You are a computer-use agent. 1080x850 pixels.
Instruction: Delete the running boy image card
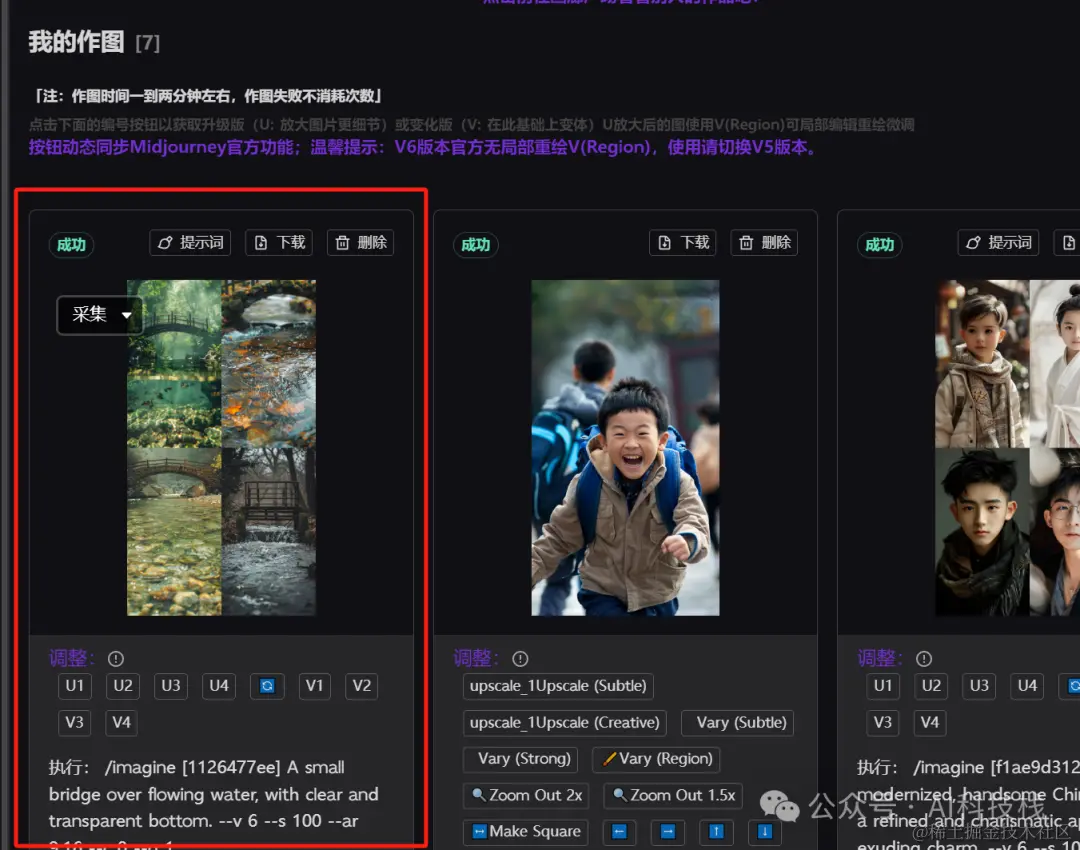[x=765, y=242]
